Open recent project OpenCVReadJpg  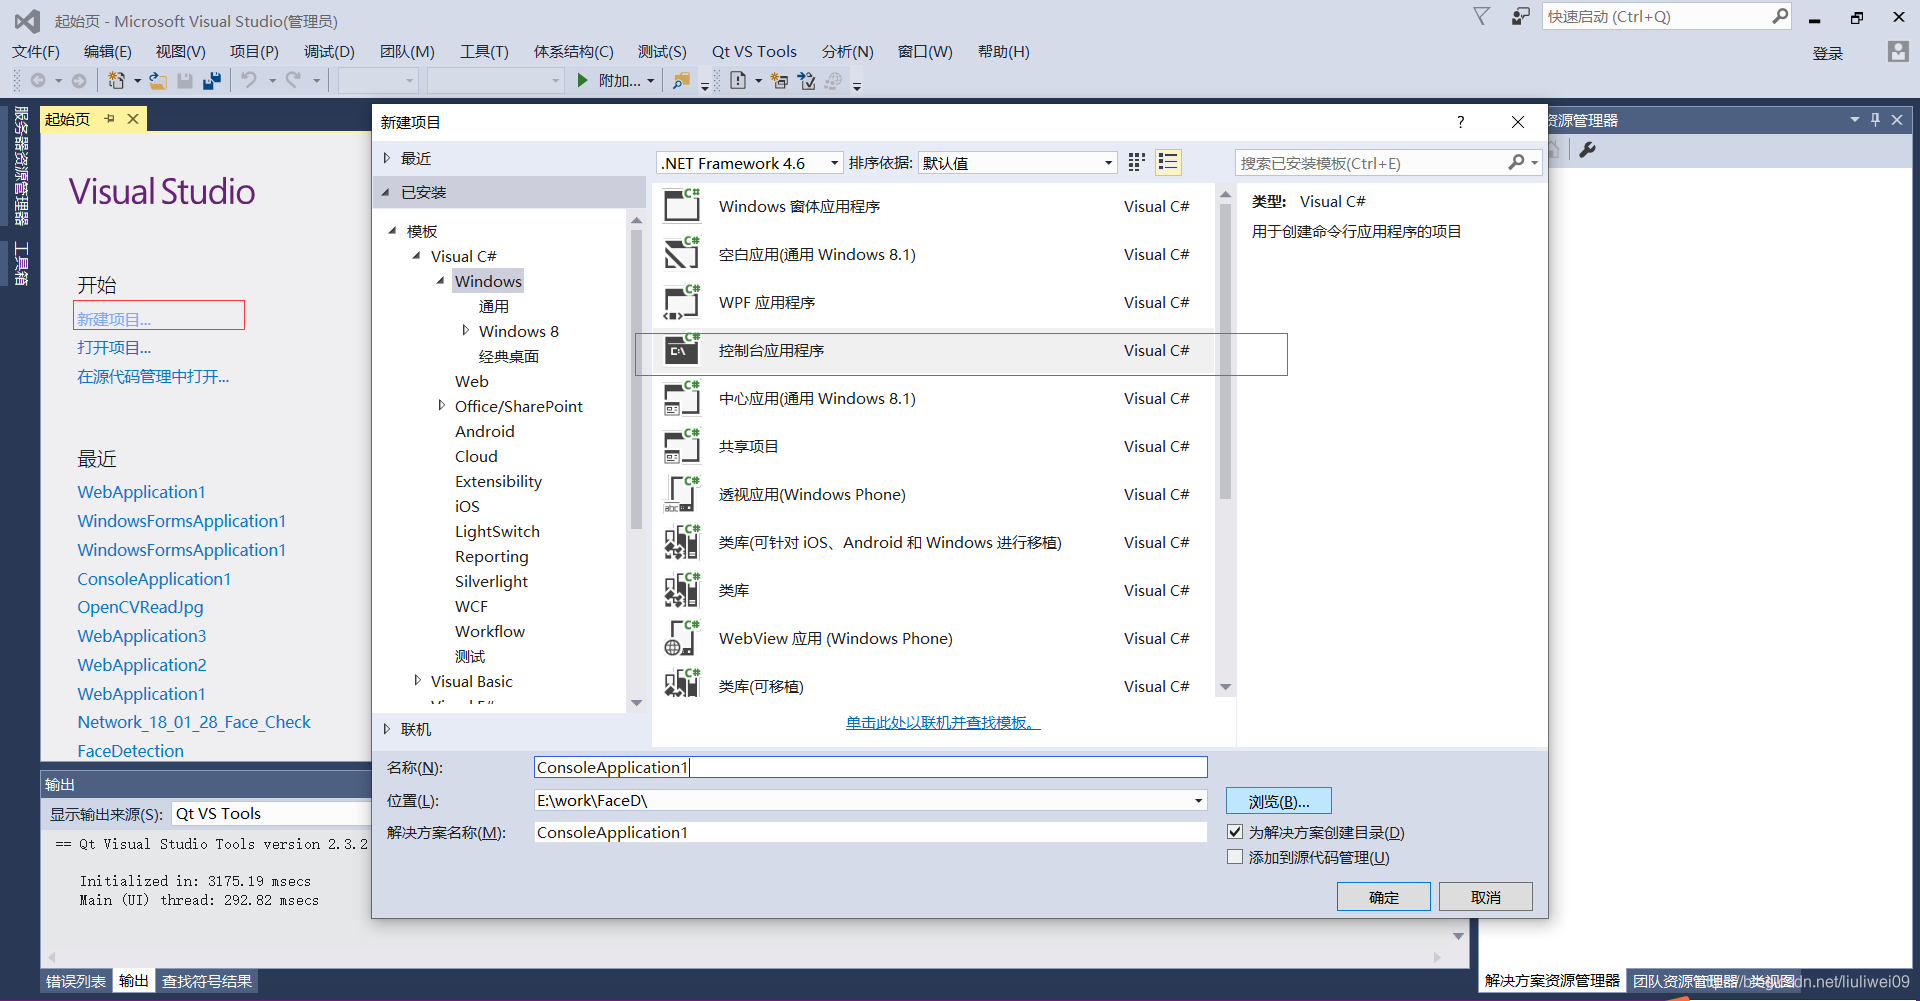click(140, 607)
